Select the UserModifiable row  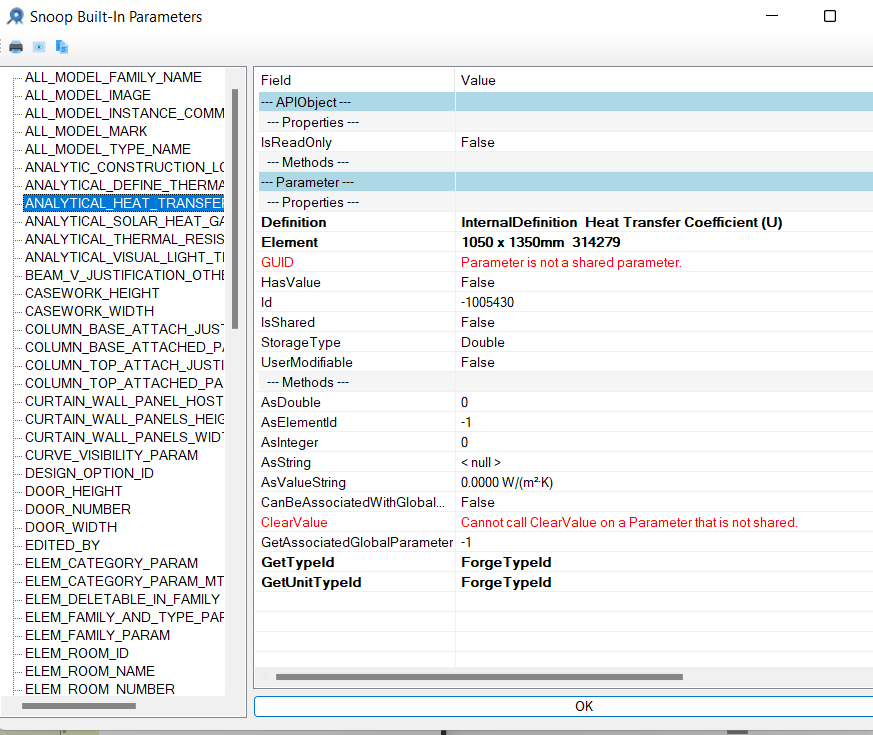pyautogui.click(x=566, y=362)
